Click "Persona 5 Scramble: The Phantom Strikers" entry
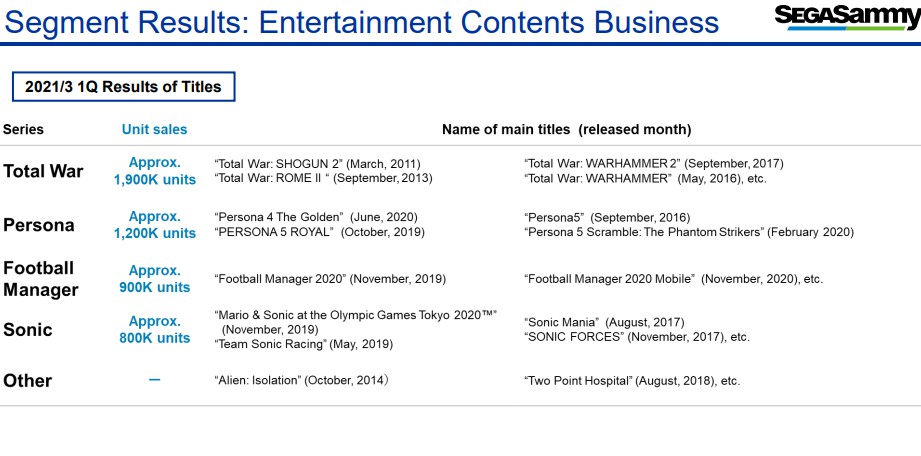 tap(689, 232)
